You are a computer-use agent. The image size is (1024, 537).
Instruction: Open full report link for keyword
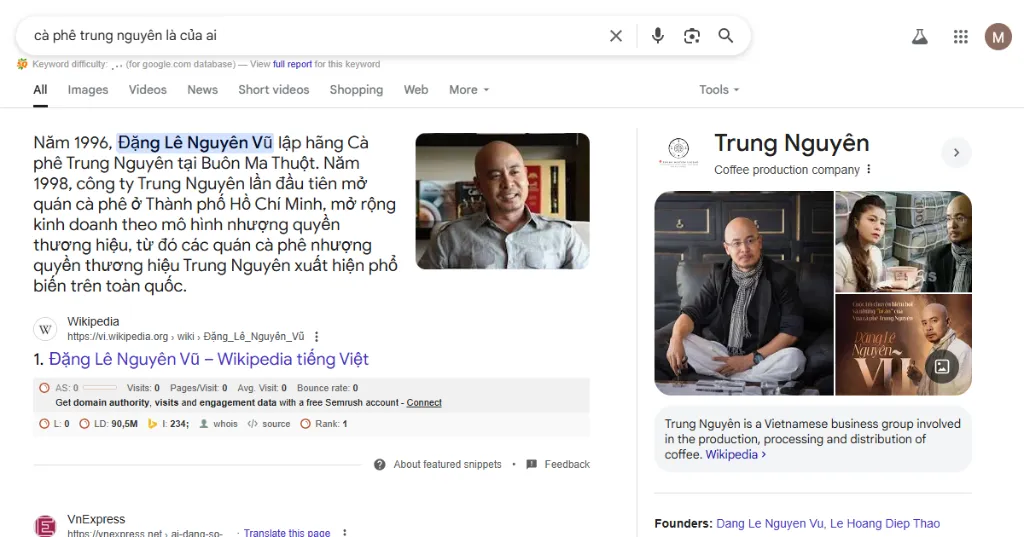coord(292,64)
